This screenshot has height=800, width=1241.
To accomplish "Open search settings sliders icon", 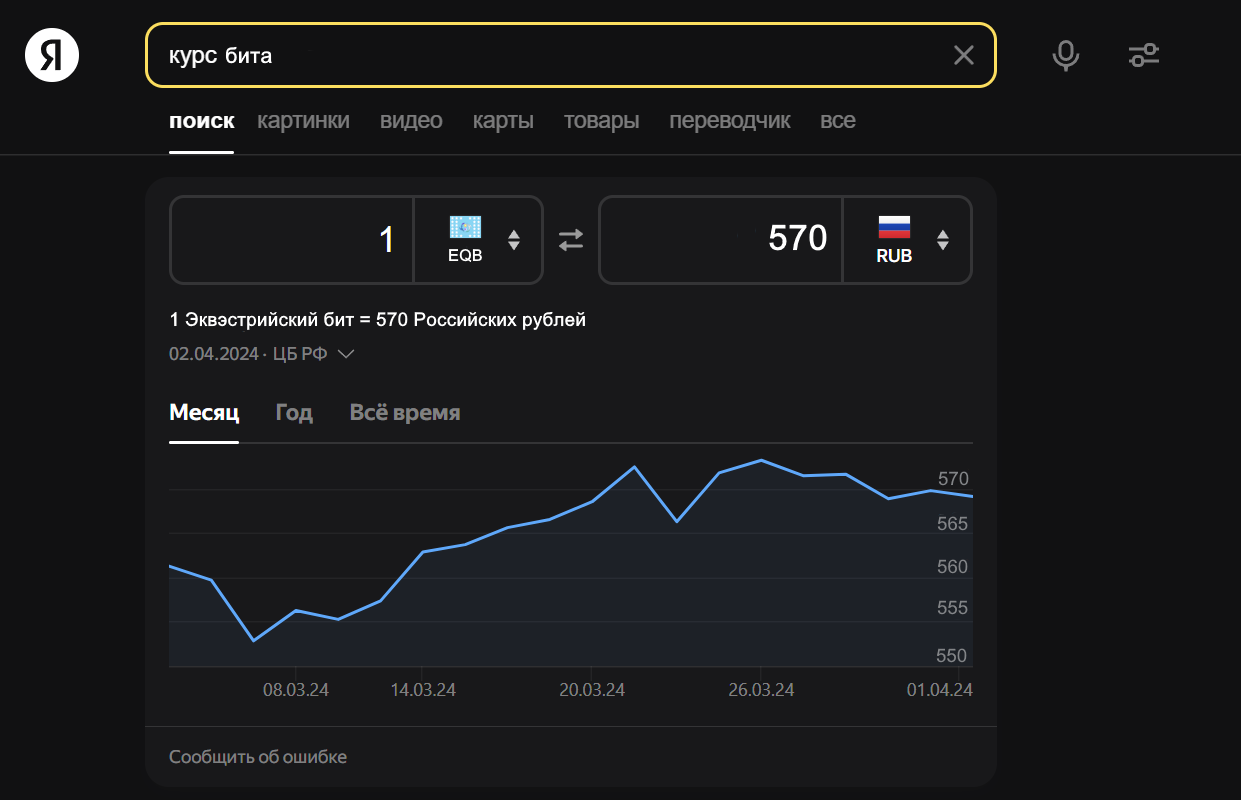I will point(1143,55).
